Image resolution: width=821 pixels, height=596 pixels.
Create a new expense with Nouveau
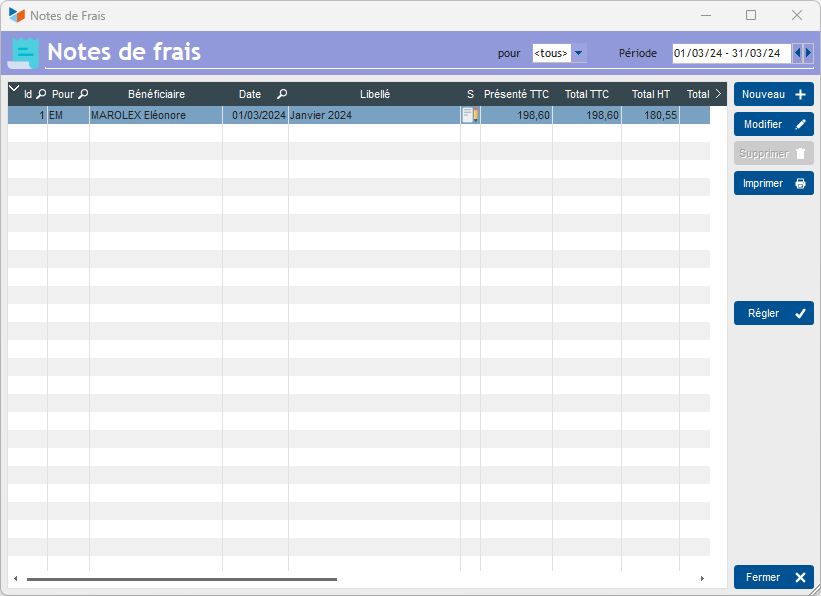coord(773,94)
